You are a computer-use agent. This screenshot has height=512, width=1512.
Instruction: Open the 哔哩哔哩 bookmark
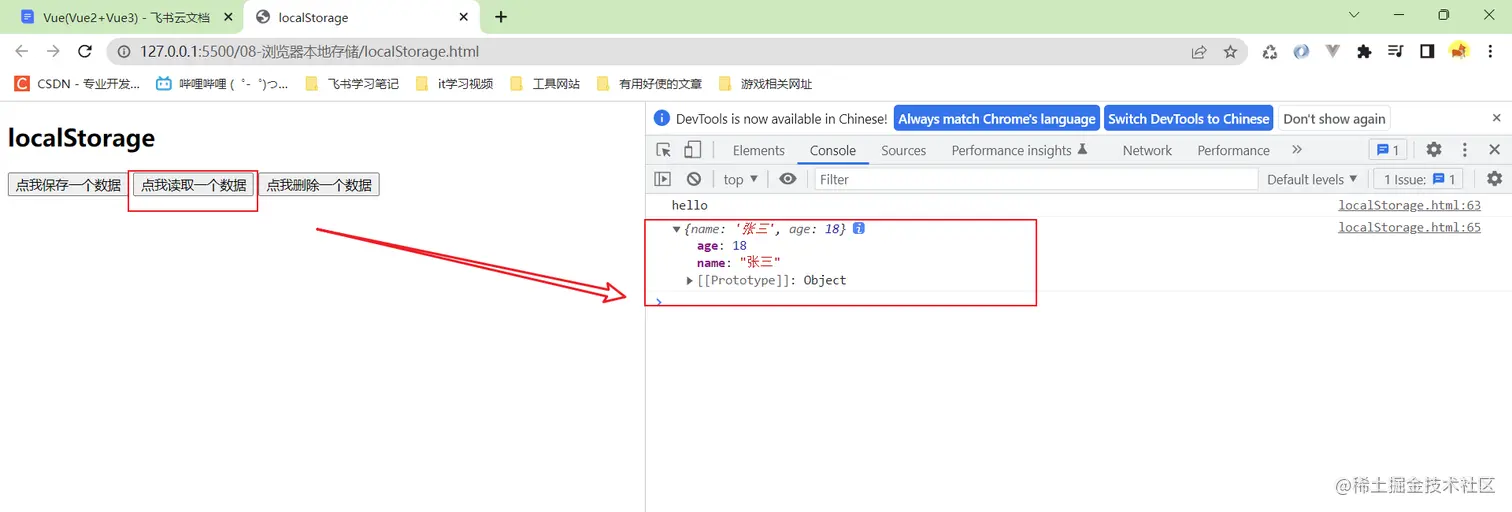coord(222,84)
